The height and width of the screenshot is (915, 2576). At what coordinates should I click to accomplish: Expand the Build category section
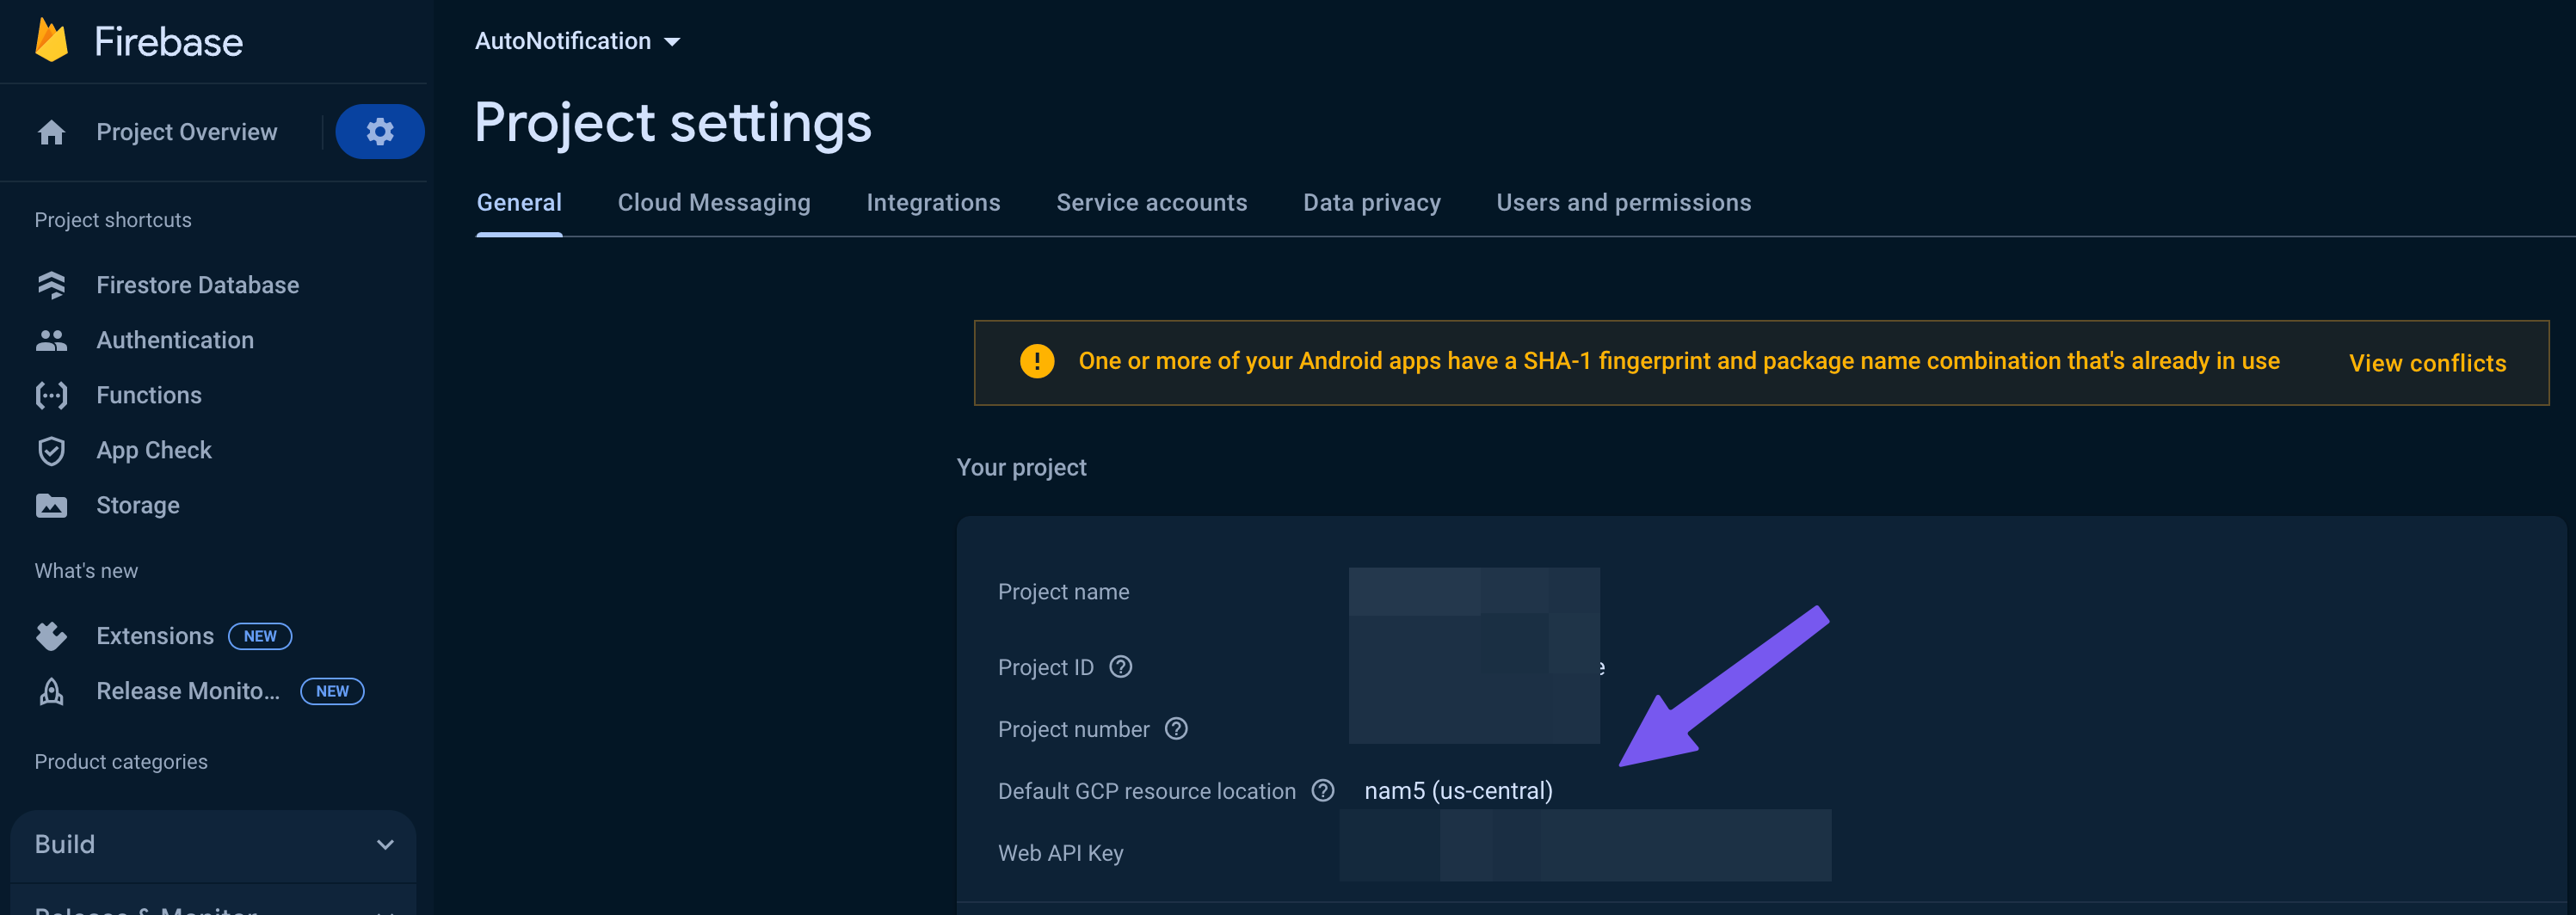(213, 844)
